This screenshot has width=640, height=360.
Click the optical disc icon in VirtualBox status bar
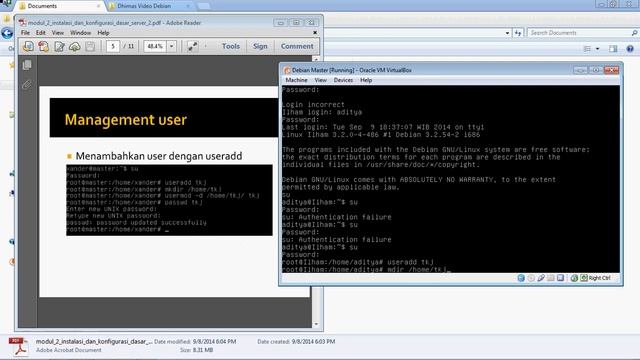pos(531,278)
